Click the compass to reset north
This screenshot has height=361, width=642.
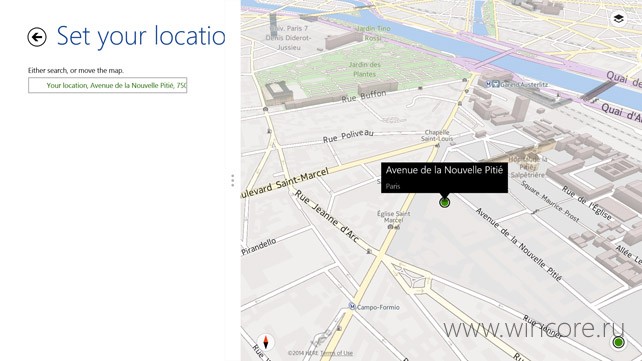[x=266, y=342]
